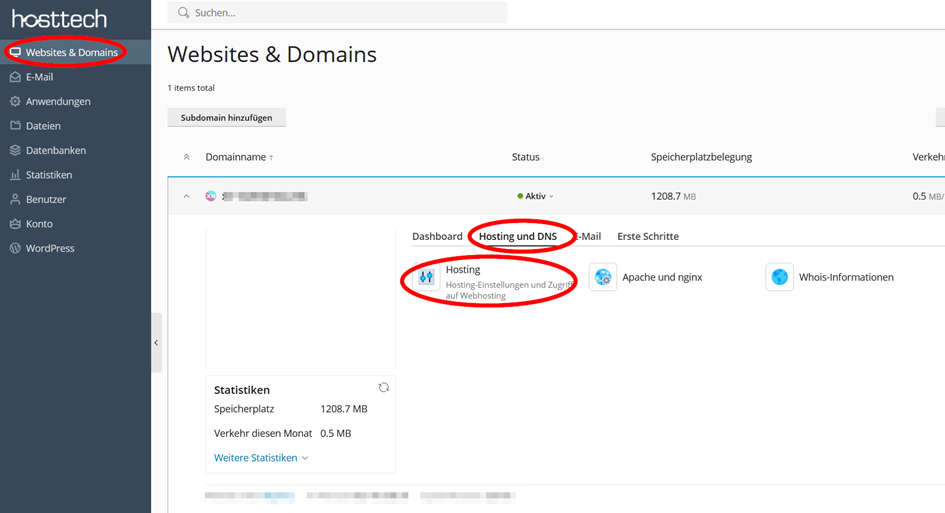Click the Benutzer person icon
The image size is (945, 513).
(15, 199)
